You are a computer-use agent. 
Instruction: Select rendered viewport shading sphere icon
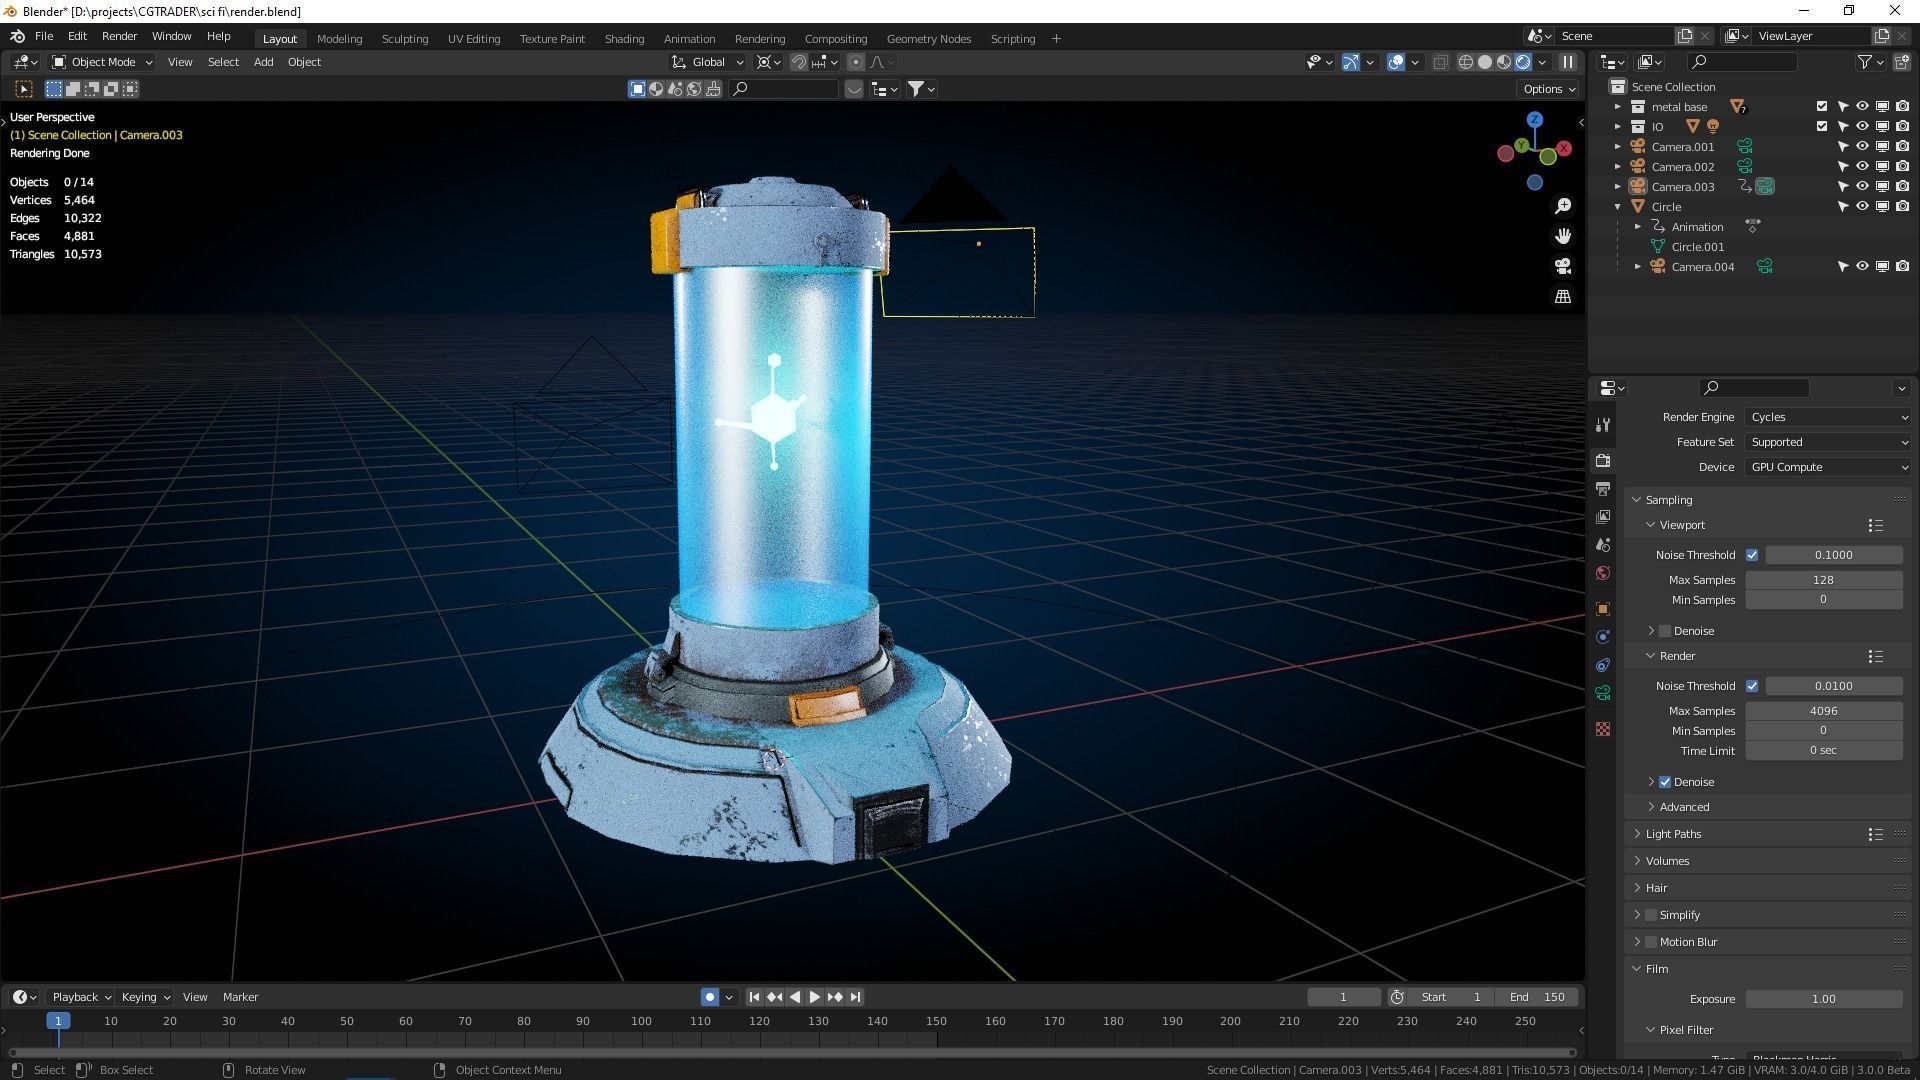click(x=1523, y=62)
